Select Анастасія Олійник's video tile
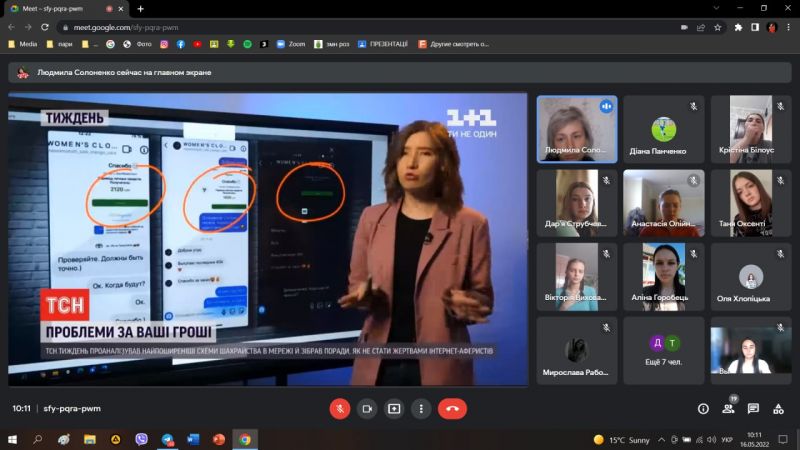The height and width of the screenshot is (450, 800). 664,203
